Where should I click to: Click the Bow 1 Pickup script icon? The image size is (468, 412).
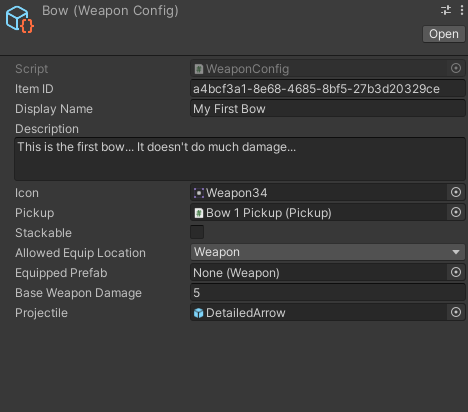coord(199,213)
